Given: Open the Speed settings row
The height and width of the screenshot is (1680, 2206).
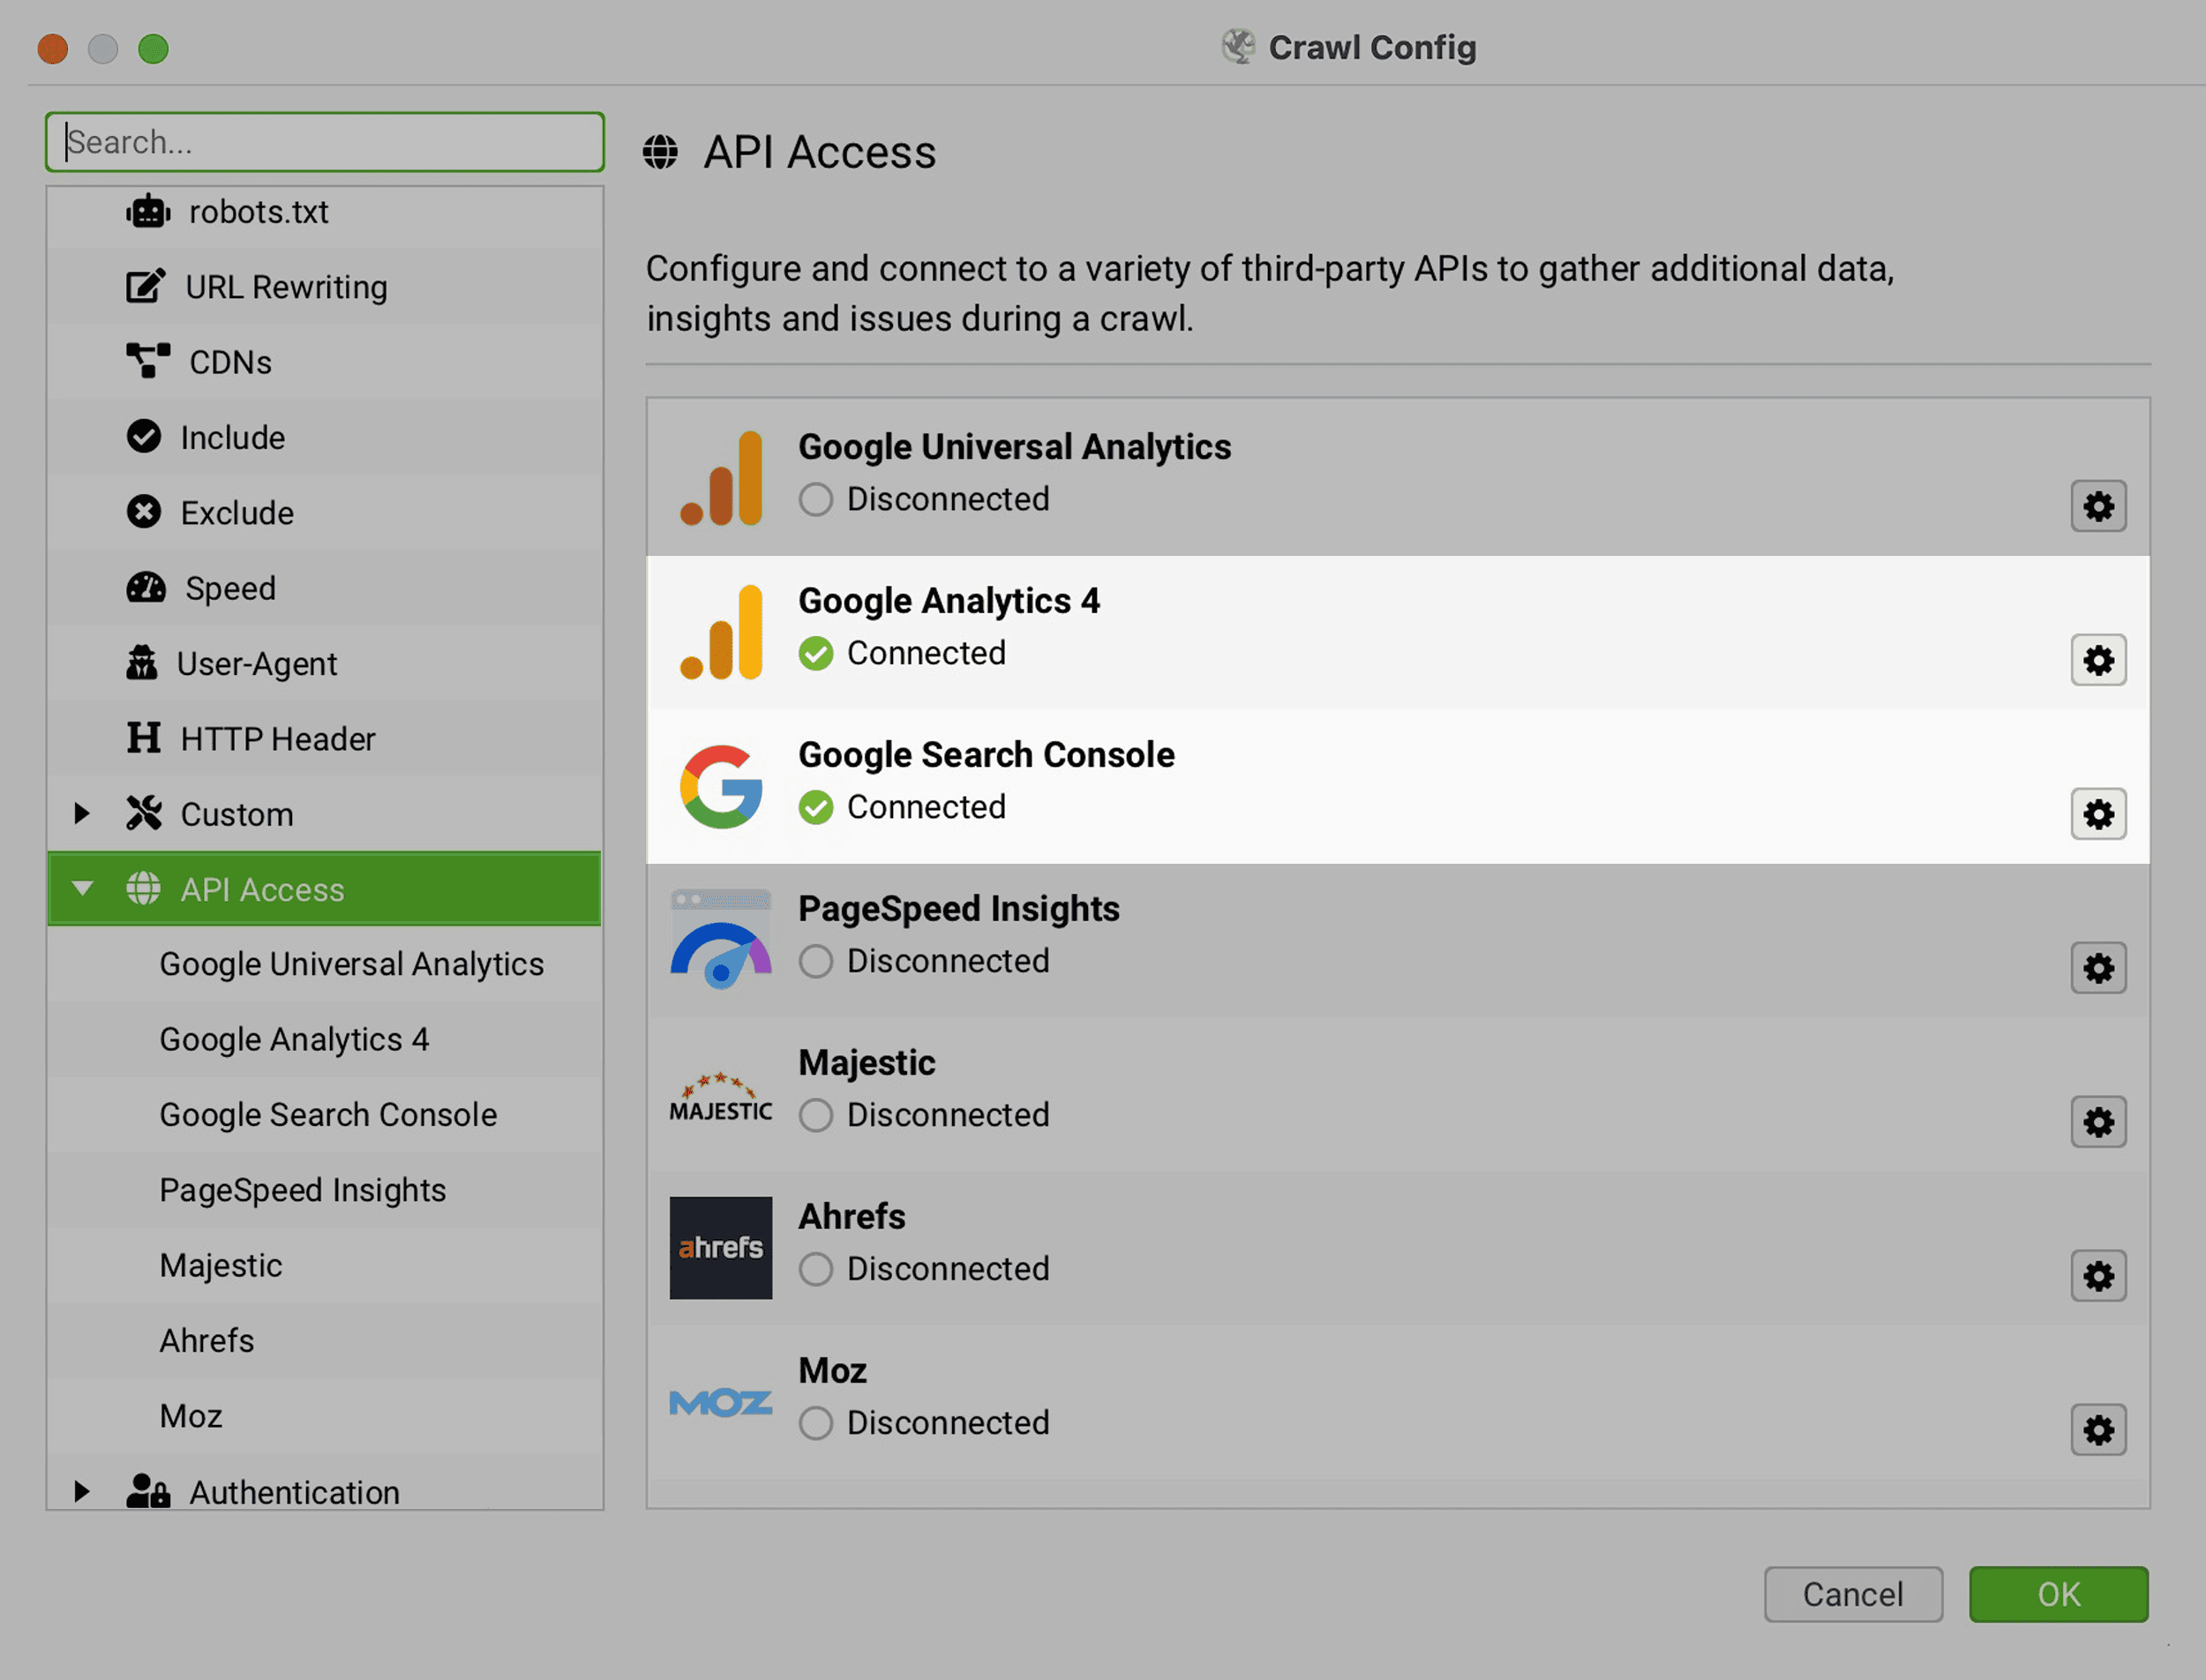Looking at the screenshot, I should pos(325,588).
